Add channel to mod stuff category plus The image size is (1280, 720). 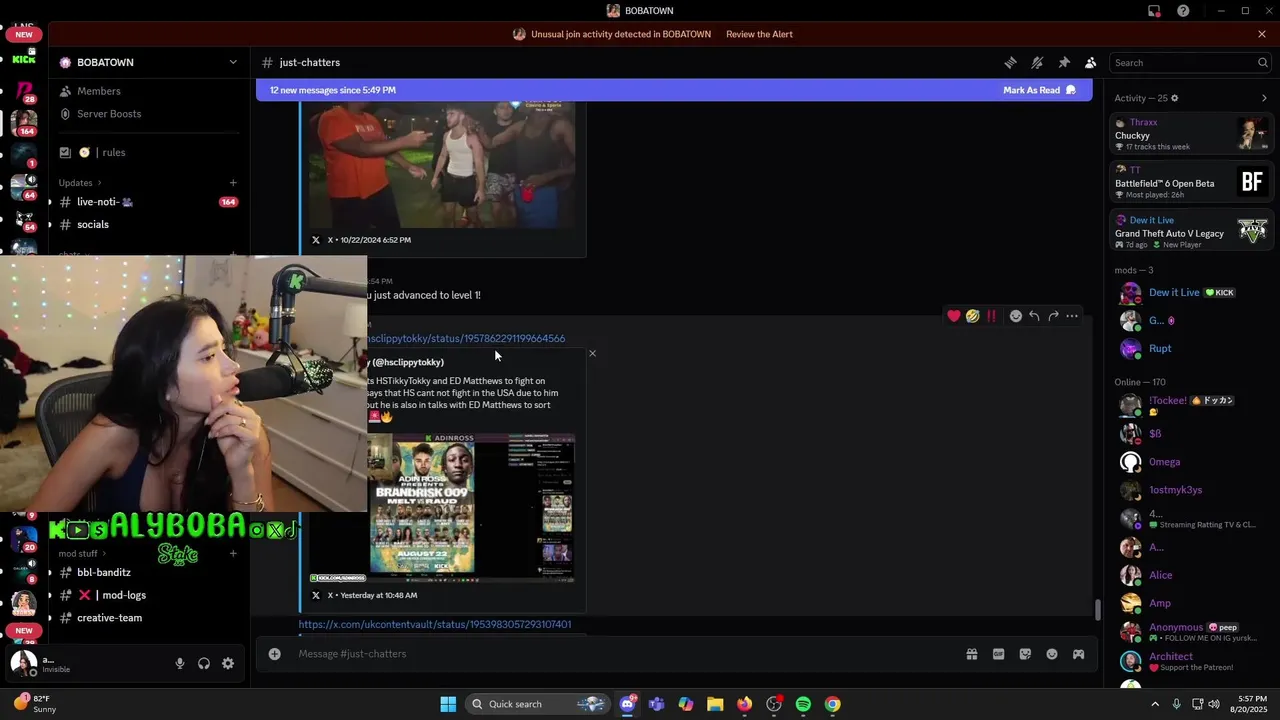pyautogui.click(x=233, y=553)
